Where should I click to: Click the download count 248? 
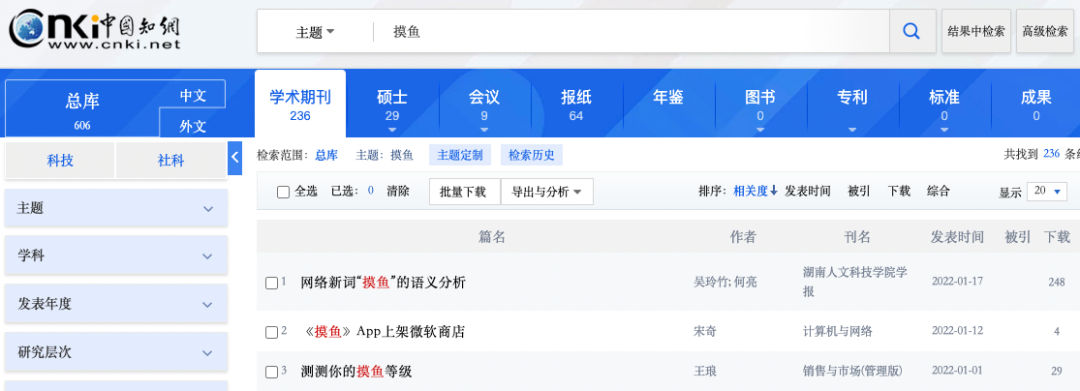[x=1057, y=282]
